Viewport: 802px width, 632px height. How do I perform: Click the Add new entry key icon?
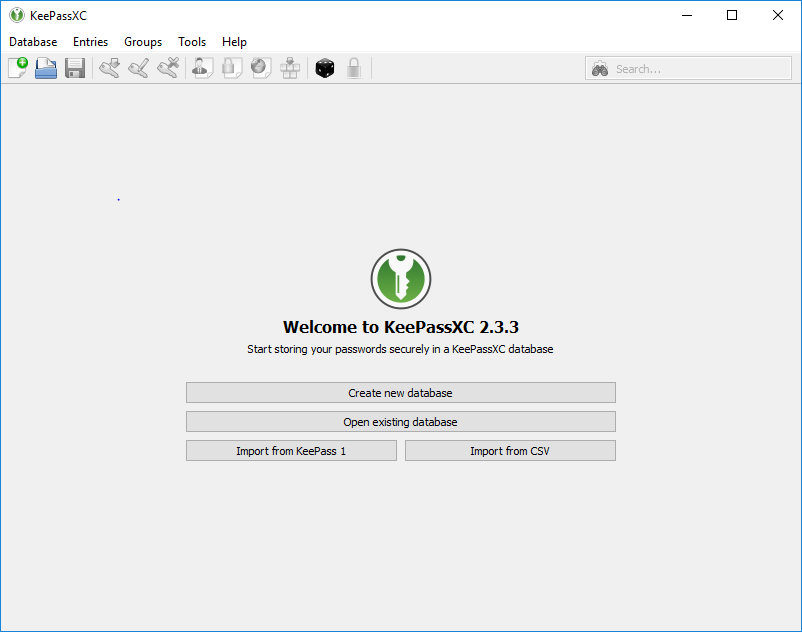[109, 68]
